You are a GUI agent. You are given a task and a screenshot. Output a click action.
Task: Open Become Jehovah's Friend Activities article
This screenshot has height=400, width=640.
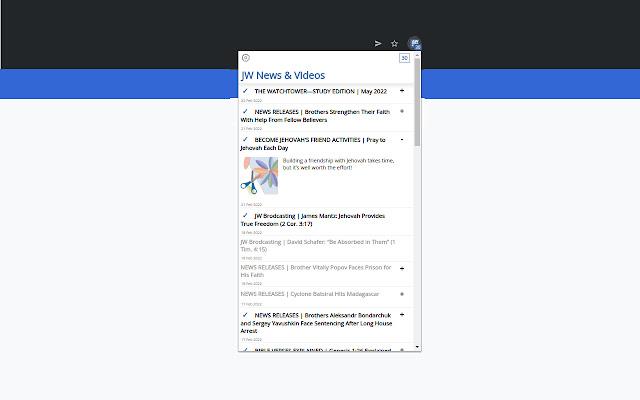pyautogui.click(x=313, y=144)
